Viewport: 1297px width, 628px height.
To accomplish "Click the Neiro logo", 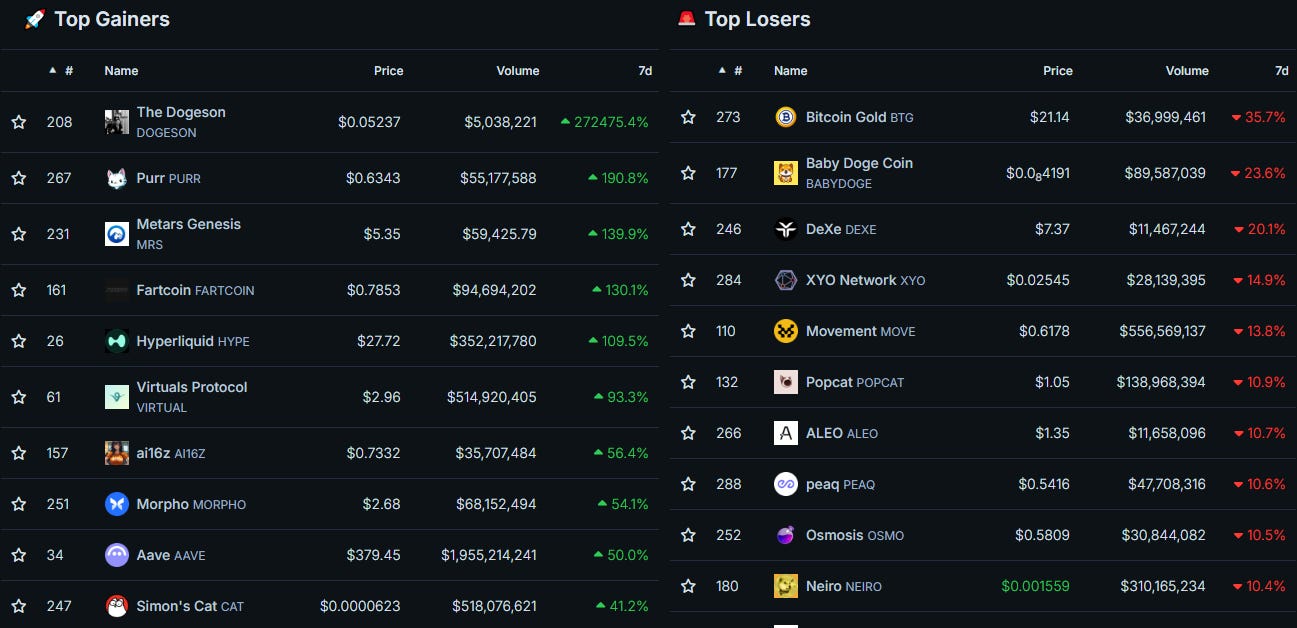I will (786, 586).
